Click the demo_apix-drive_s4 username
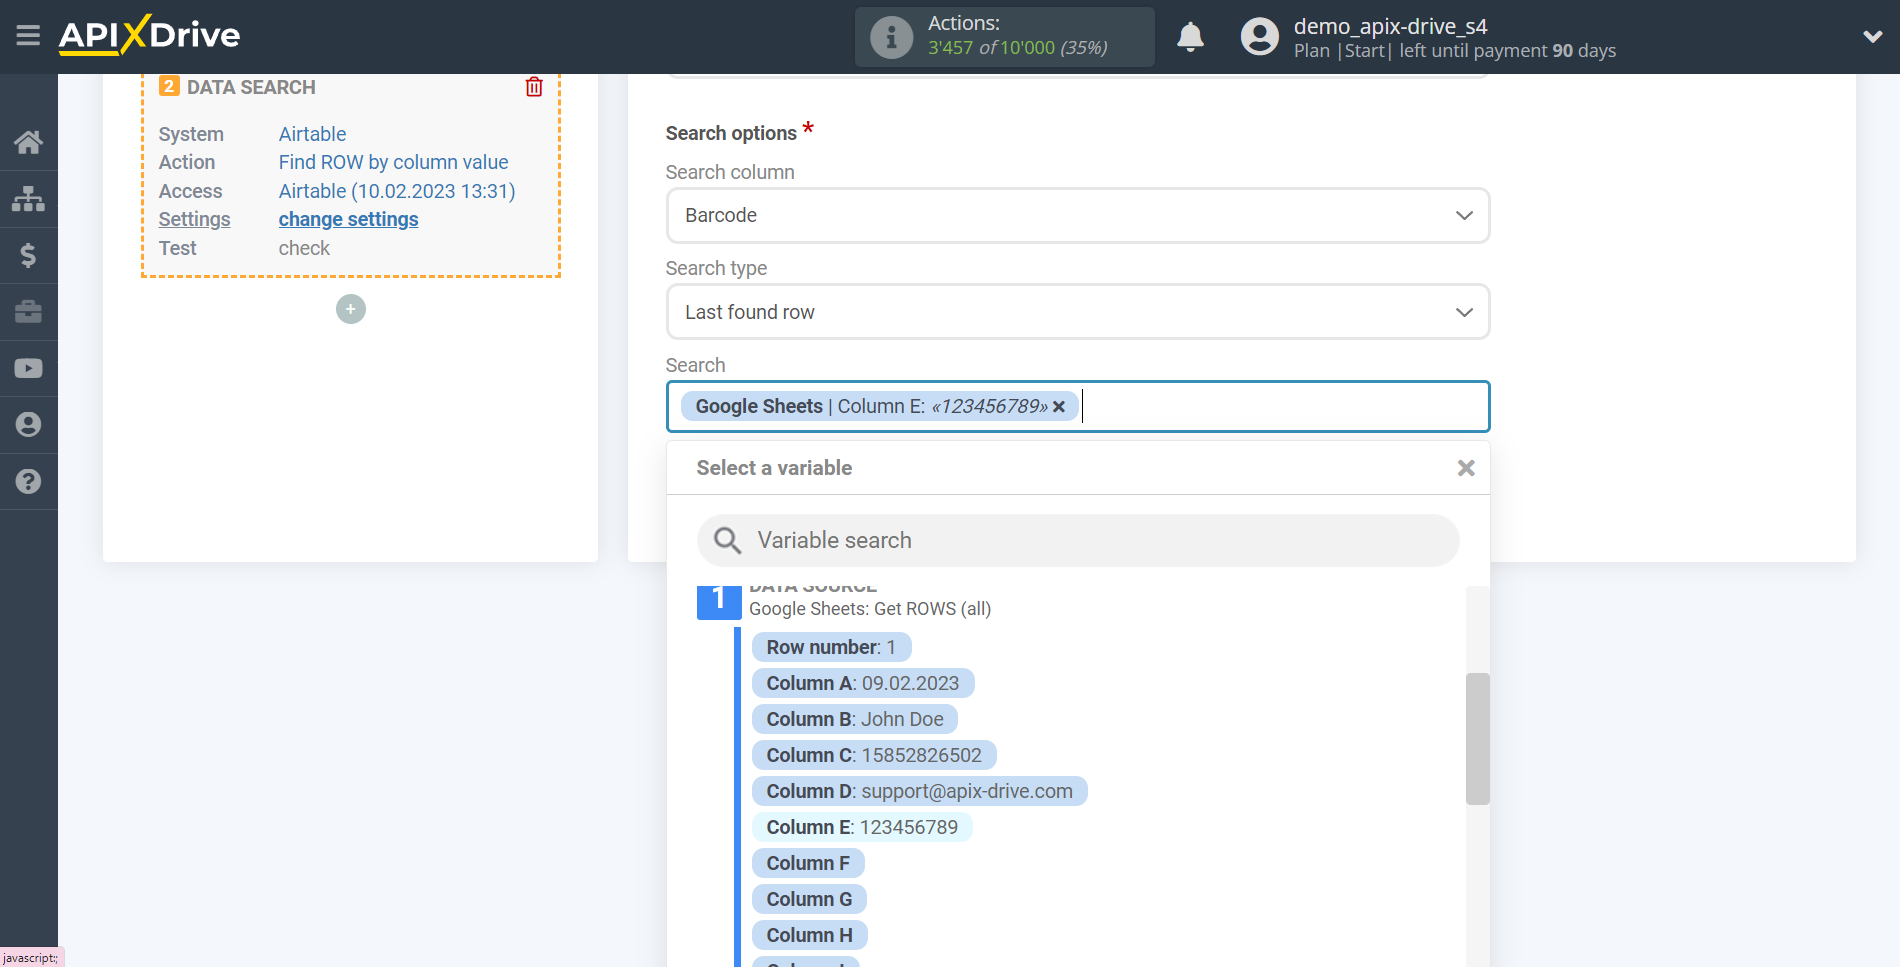Image resolution: width=1900 pixels, height=967 pixels. [1390, 26]
